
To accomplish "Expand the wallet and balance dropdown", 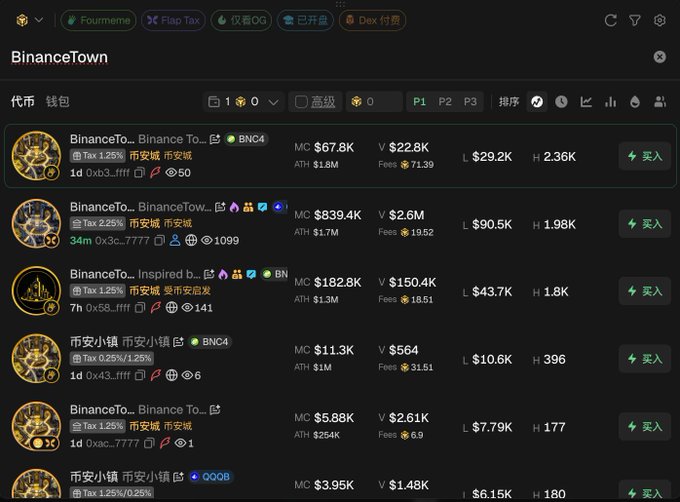I will coord(243,102).
